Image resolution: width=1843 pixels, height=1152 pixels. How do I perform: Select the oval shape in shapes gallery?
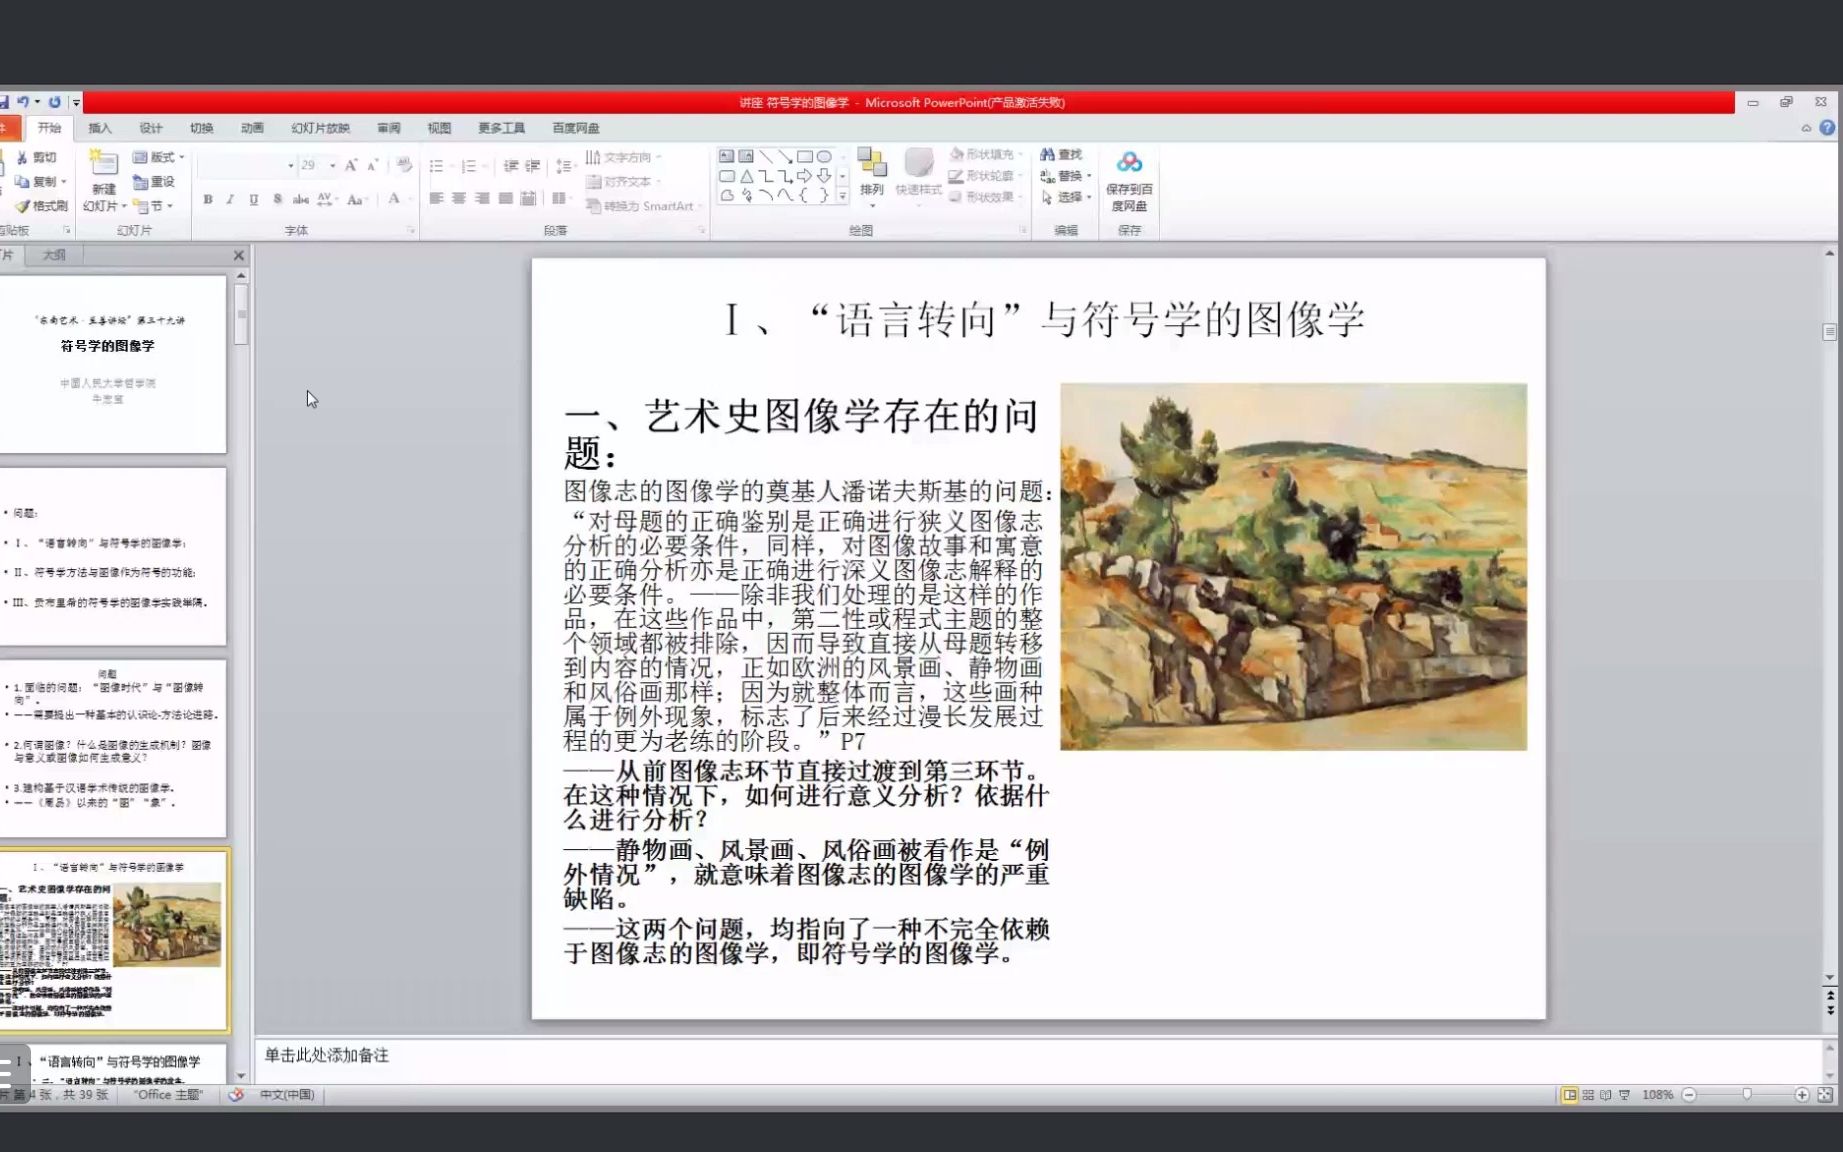tap(824, 157)
